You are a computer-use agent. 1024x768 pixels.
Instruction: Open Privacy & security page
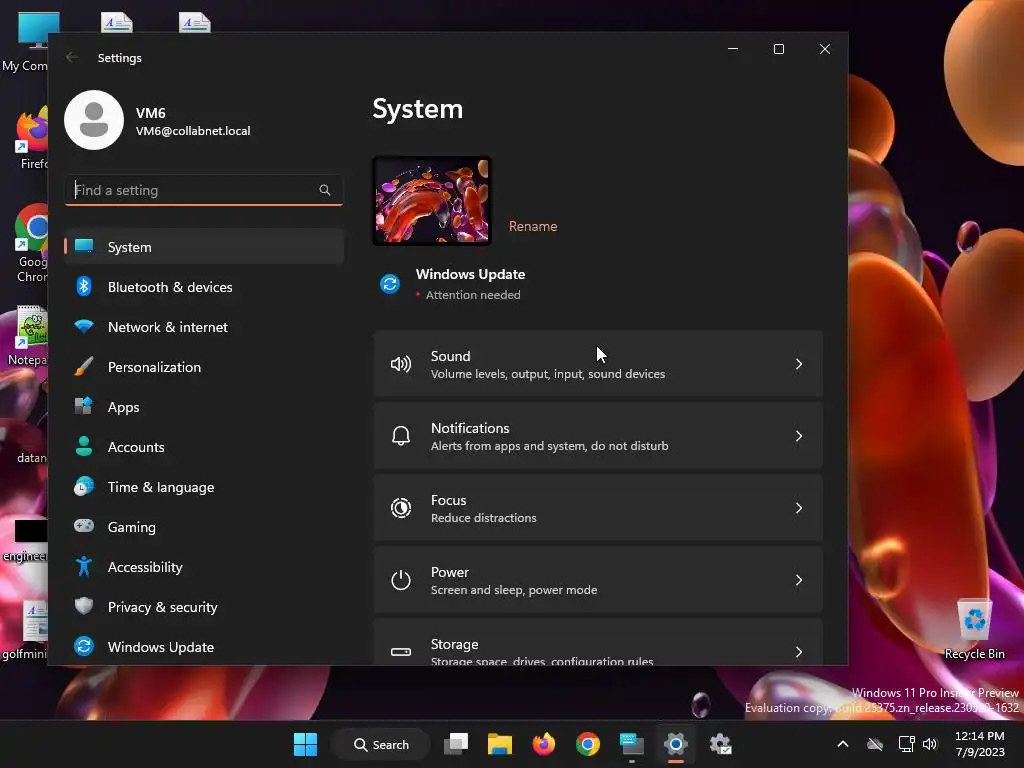coord(204,607)
